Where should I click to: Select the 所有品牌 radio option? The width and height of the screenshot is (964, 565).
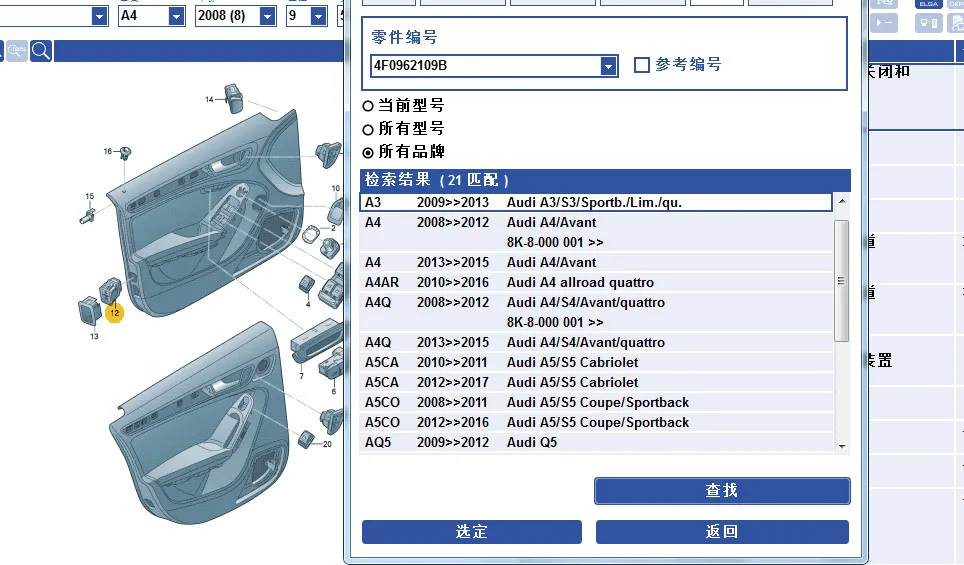(x=368, y=153)
